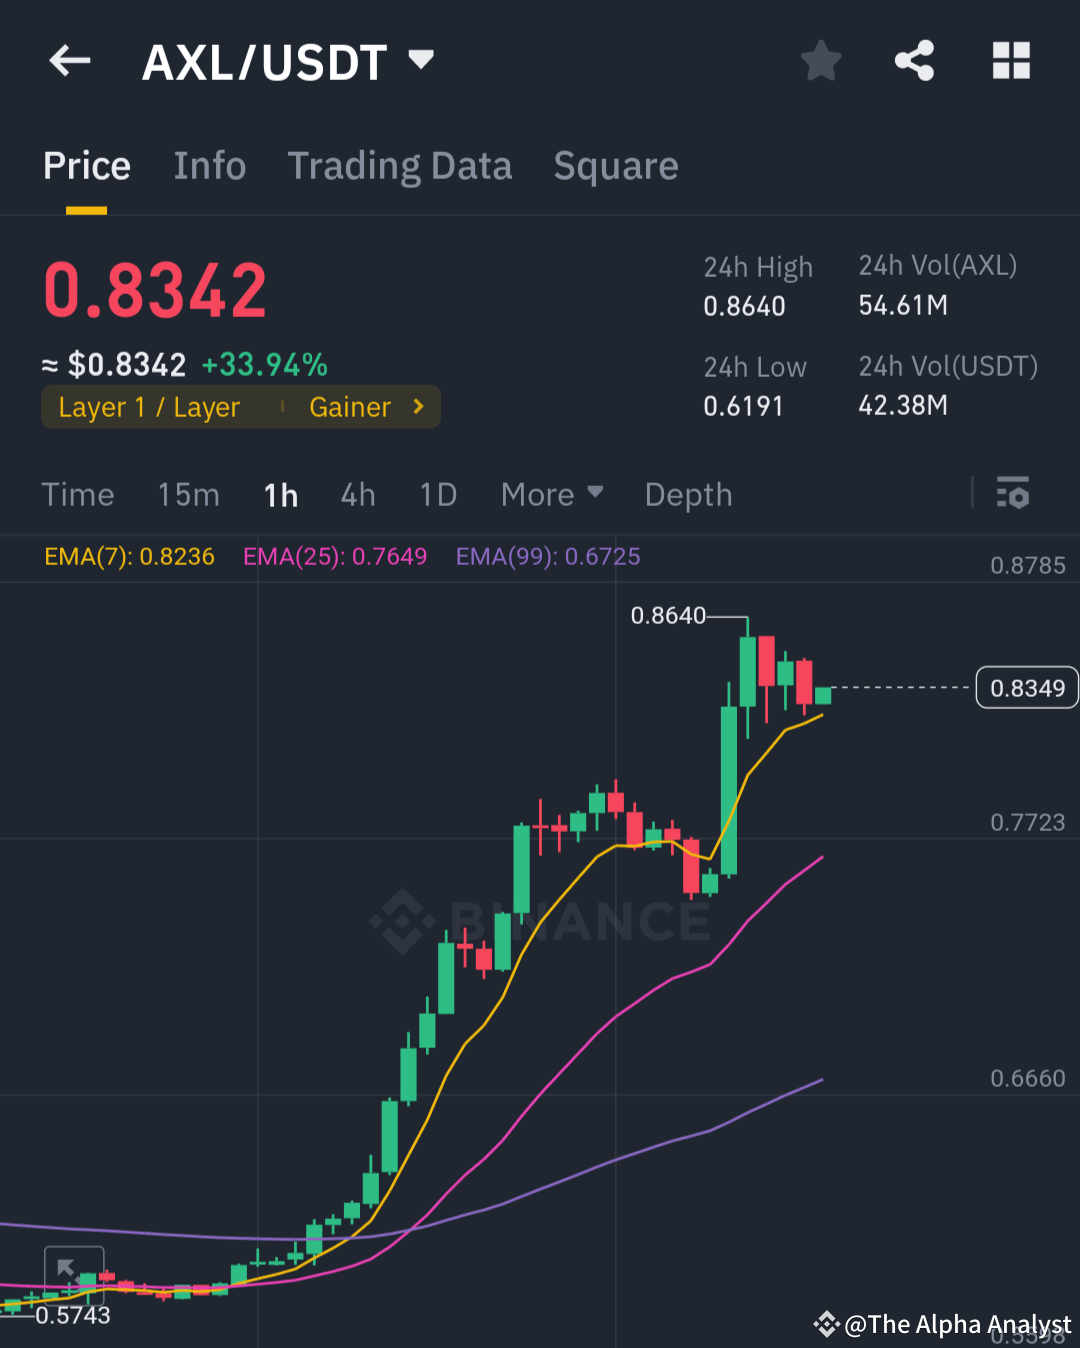Viewport: 1080px width, 1348px height.
Task: Open the share options icon
Action: click(x=913, y=60)
